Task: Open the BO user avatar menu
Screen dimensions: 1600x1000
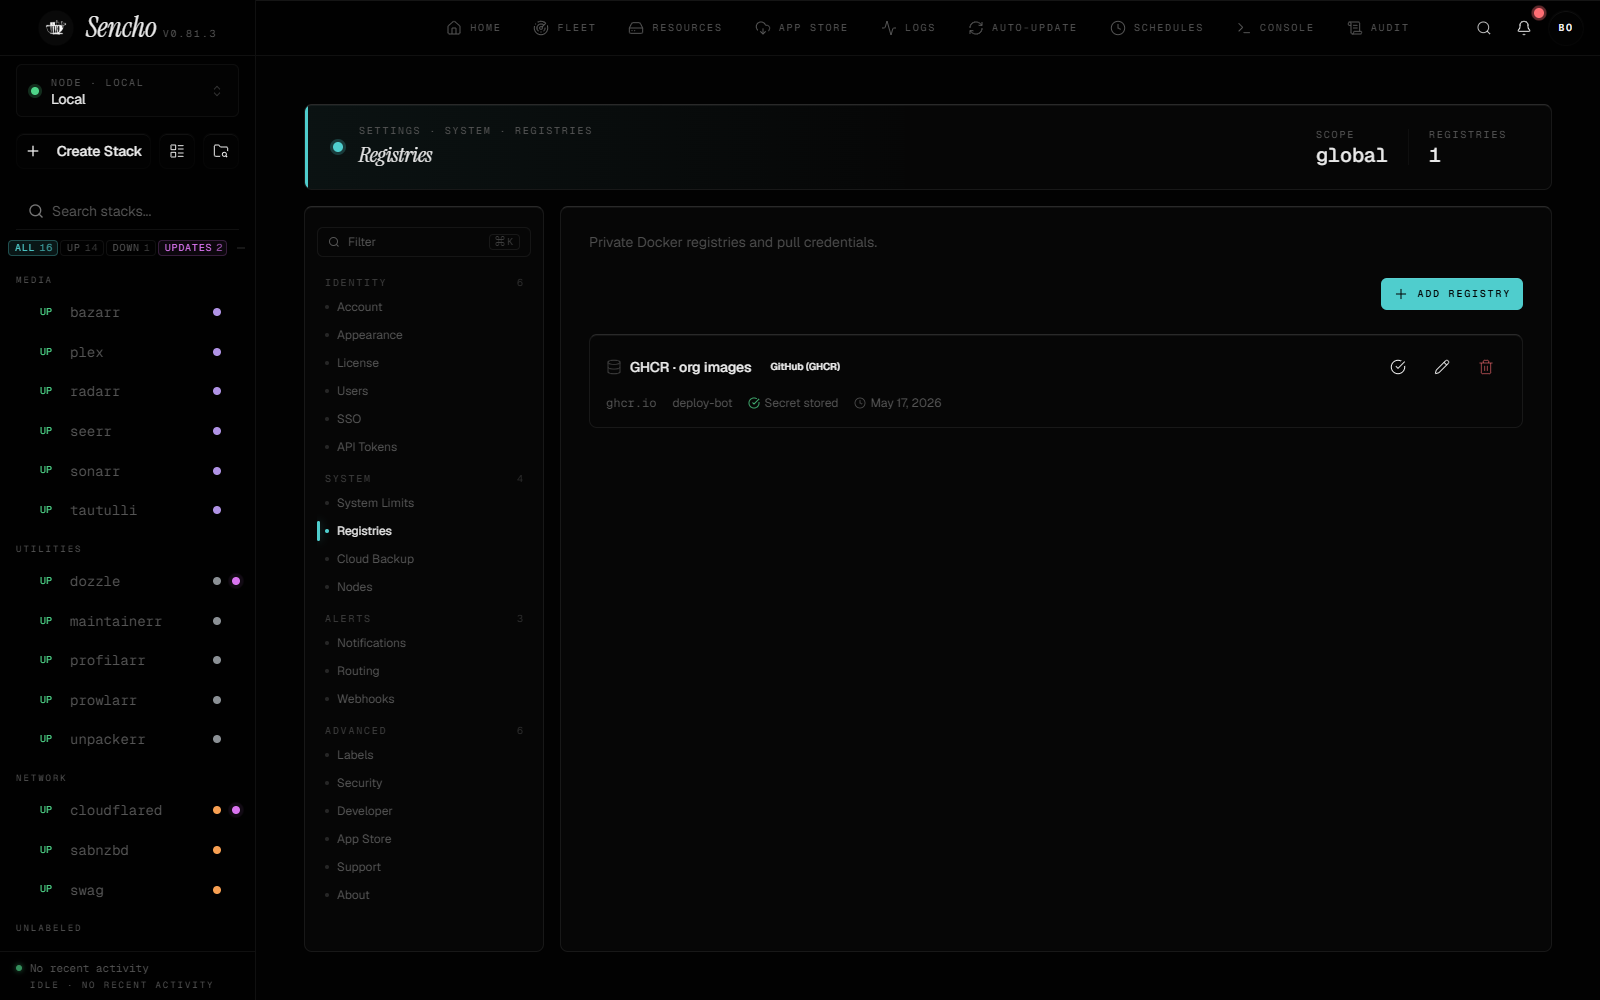Action: (1565, 28)
